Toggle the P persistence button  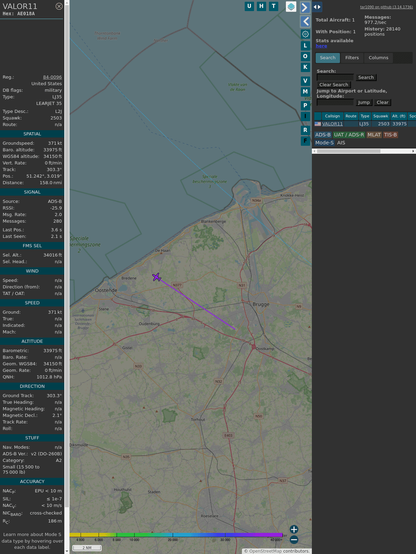pos(305,105)
